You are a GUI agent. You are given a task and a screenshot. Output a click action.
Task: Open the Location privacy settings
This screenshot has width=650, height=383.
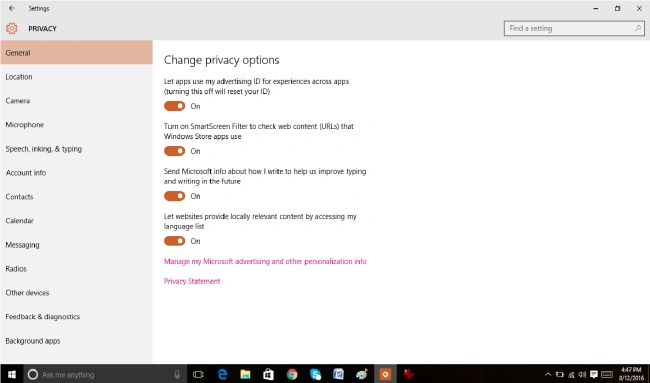[x=76, y=77]
